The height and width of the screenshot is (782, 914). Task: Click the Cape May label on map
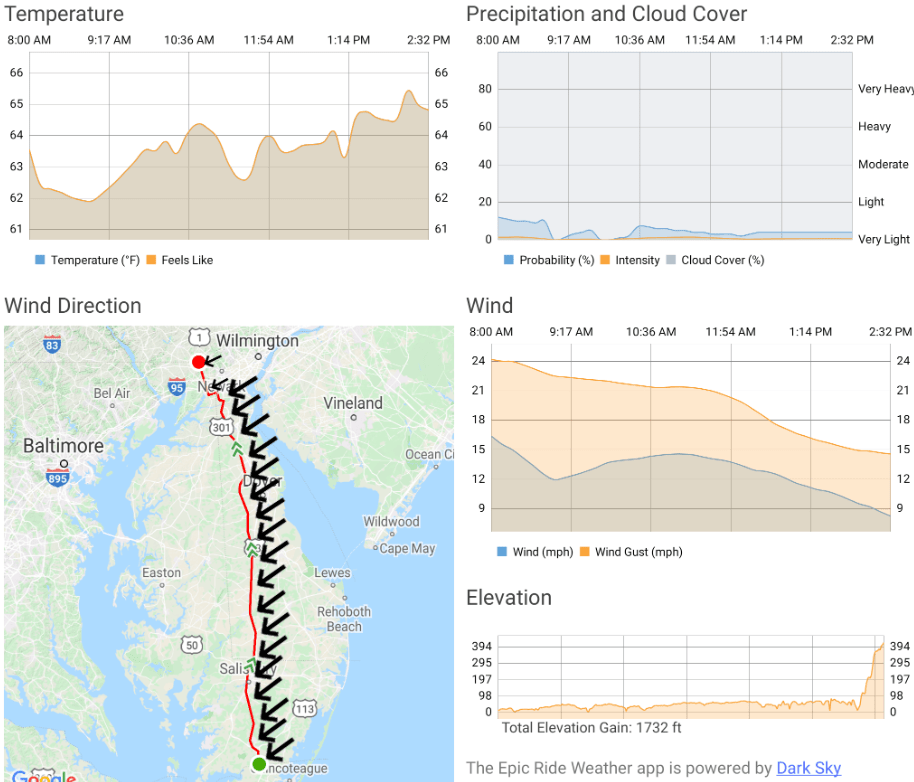(x=407, y=548)
